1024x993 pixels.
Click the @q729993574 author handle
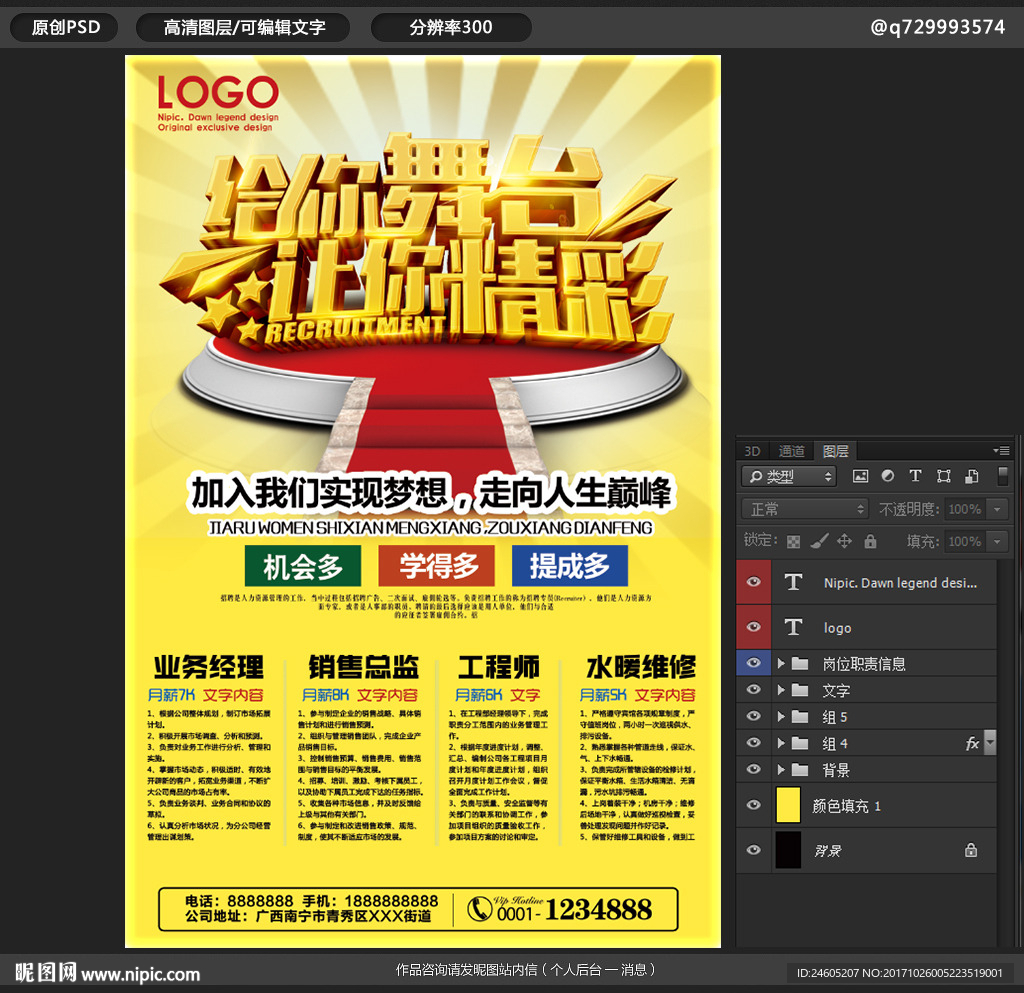click(x=937, y=27)
